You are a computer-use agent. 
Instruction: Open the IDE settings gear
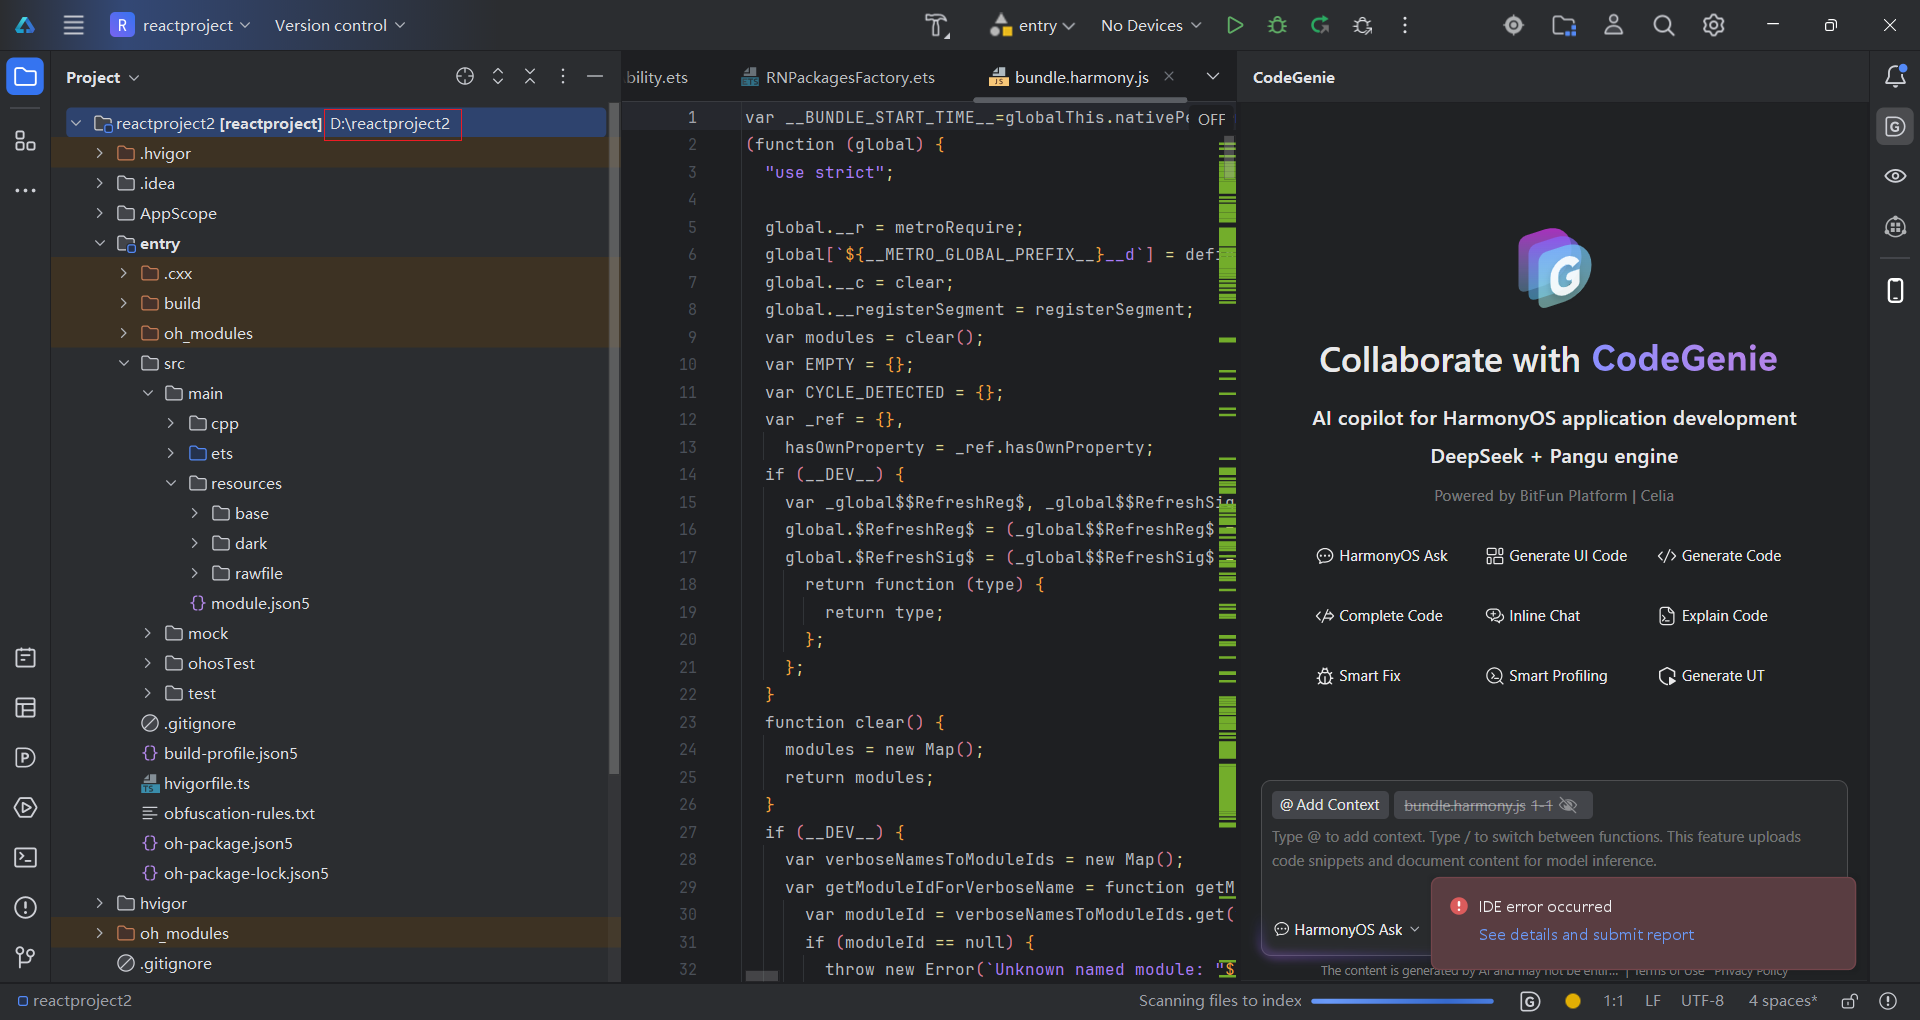[x=1713, y=25]
